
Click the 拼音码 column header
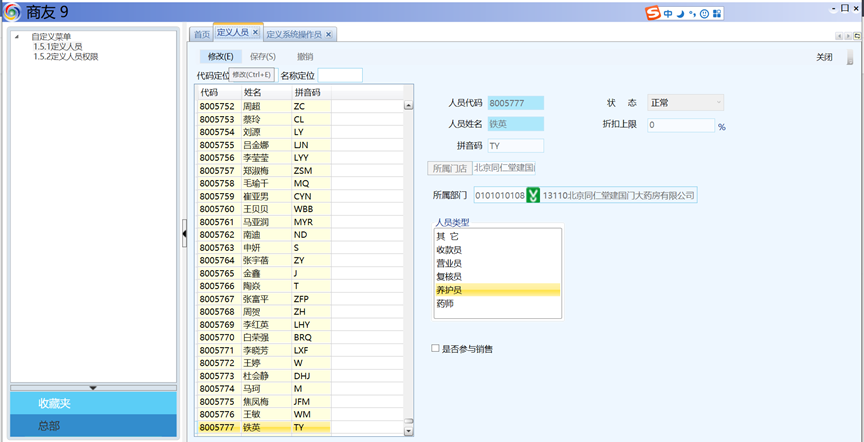tap(311, 93)
